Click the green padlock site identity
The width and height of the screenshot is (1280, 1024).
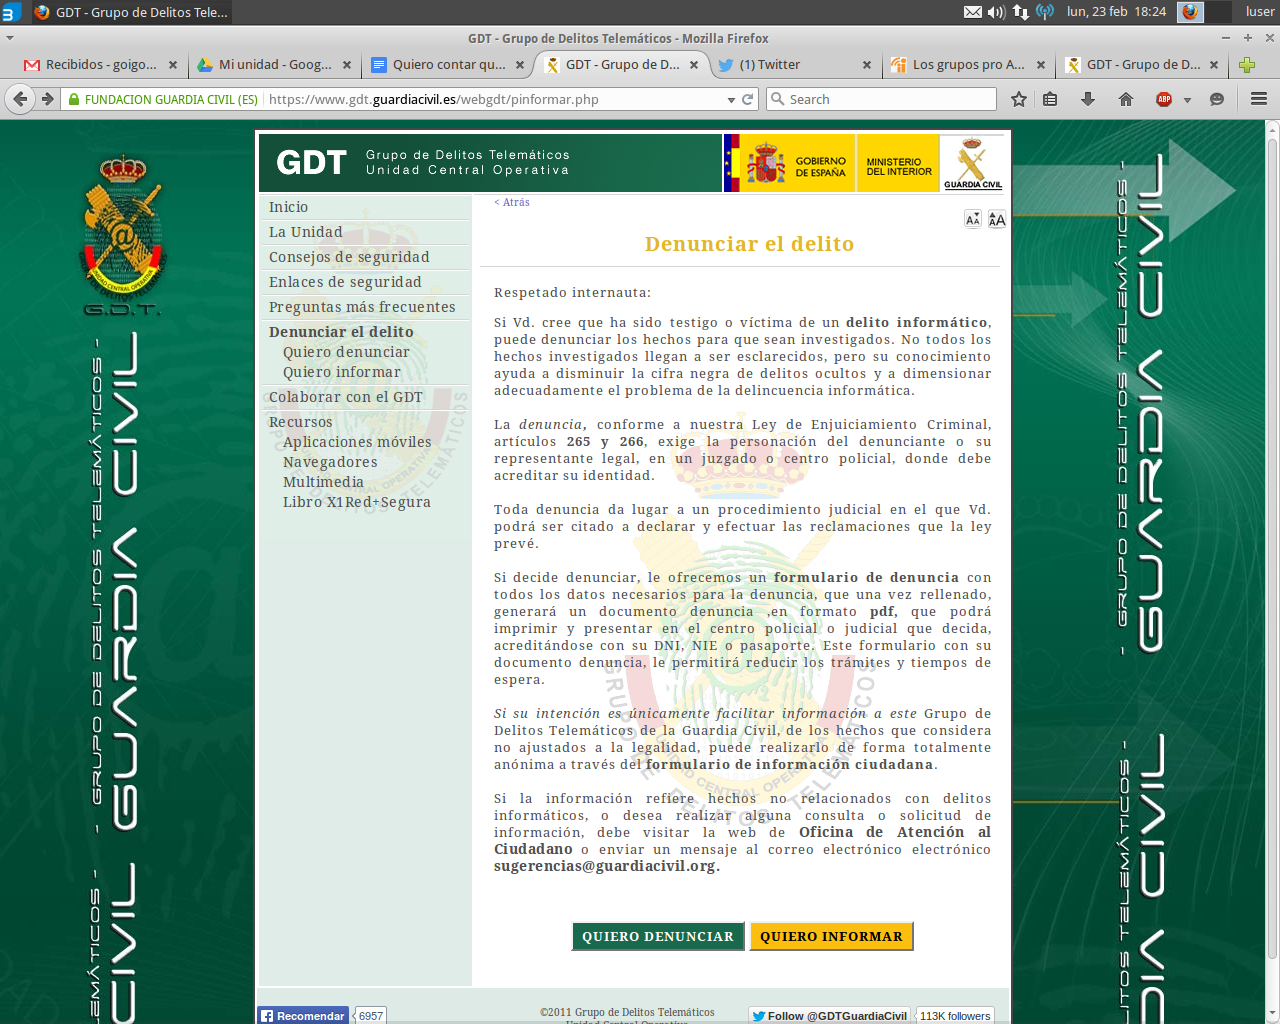tap(74, 99)
